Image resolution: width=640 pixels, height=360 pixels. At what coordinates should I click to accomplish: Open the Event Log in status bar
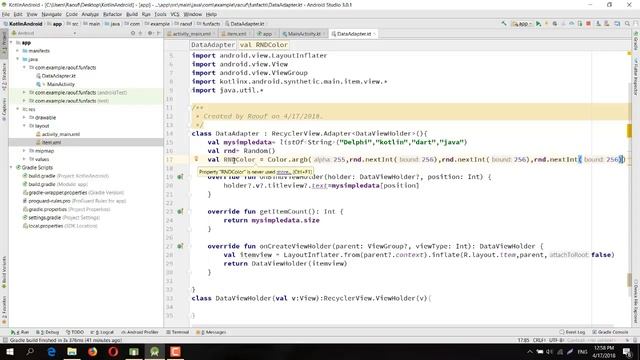(572, 332)
